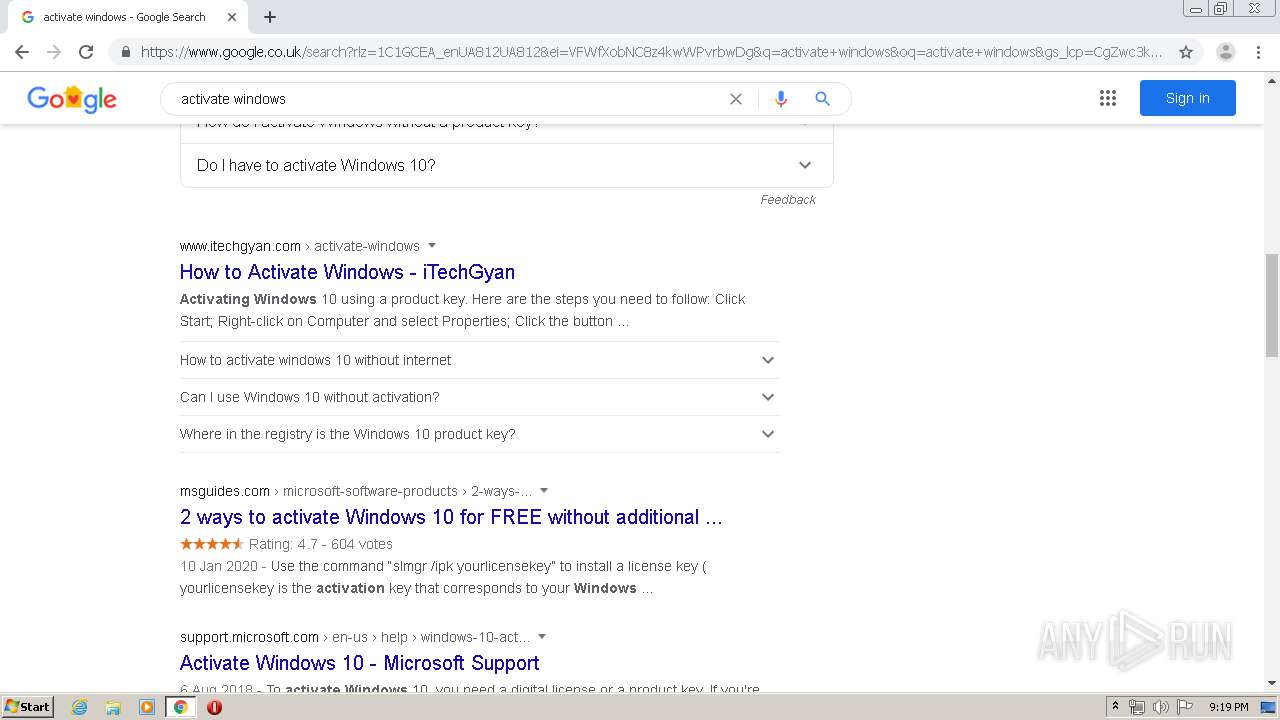Click the address bar URL
Image resolution: width=1280 pixels, height=720 pixels.
650,52
